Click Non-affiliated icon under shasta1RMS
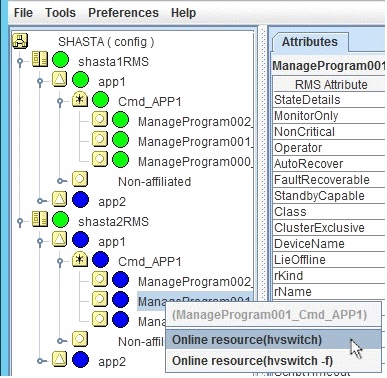 coord(80,180)
